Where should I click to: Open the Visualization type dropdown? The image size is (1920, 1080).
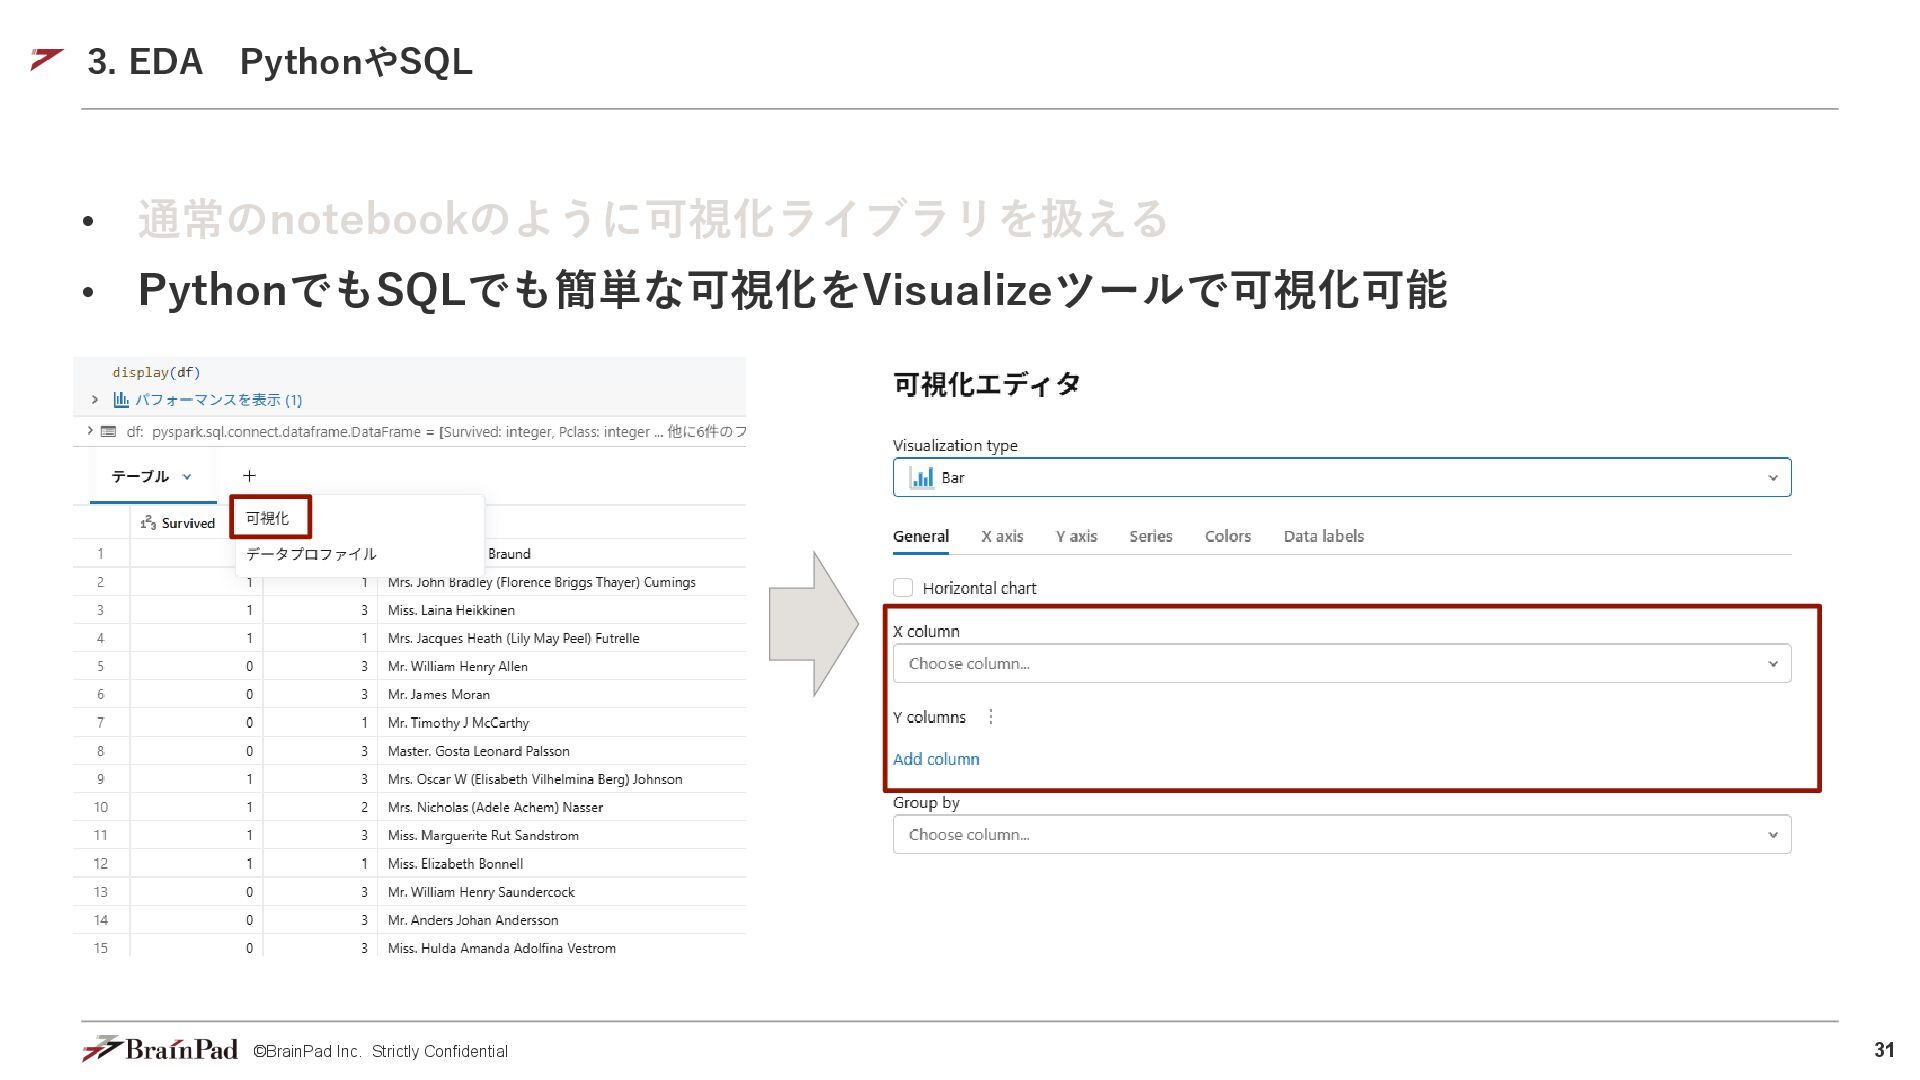1340,478
